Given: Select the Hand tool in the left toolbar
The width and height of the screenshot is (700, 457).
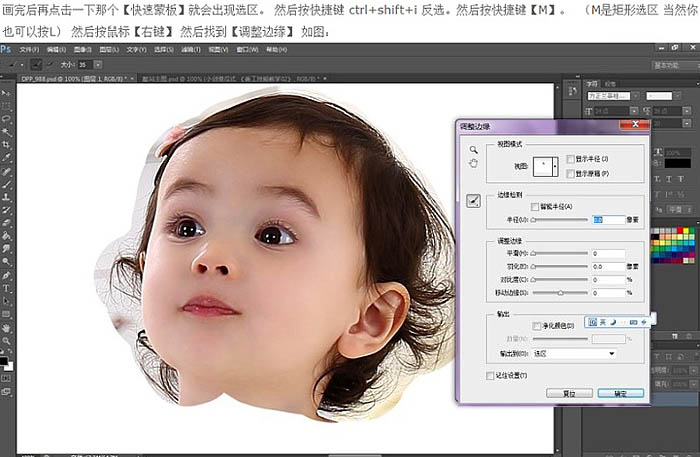Looking at the screenshot, I should [7, 327].
